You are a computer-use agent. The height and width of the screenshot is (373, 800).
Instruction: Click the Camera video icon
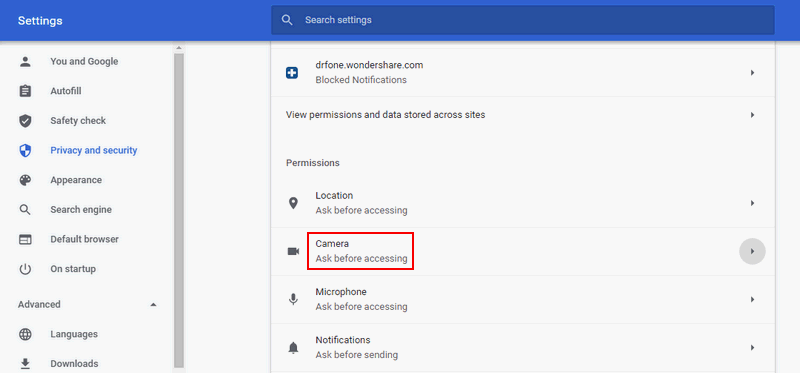[293, 252]
